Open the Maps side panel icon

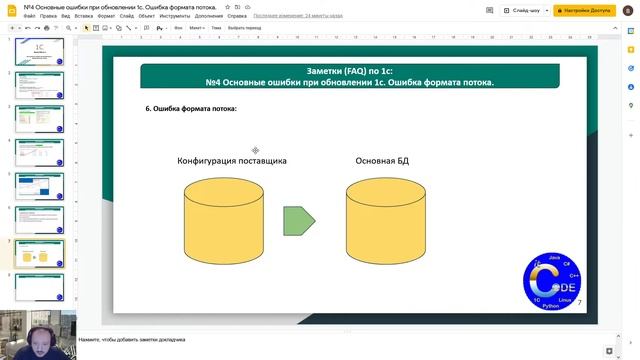pos(631,106)
